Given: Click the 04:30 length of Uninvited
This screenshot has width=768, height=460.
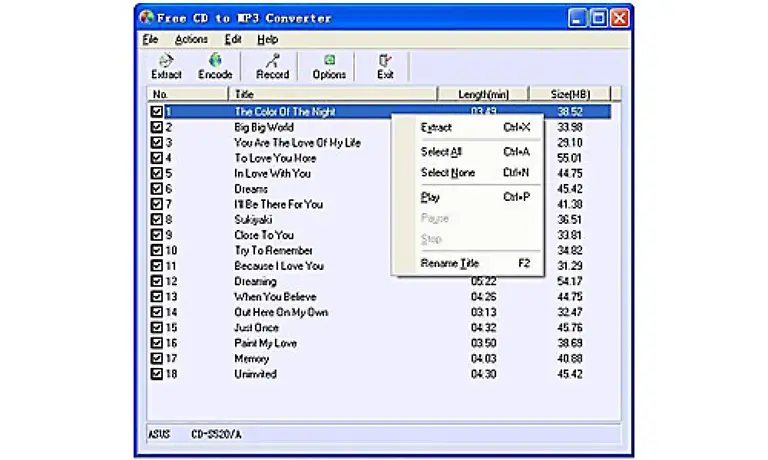Looking at the screenshot, I should (x=483, y=374).
